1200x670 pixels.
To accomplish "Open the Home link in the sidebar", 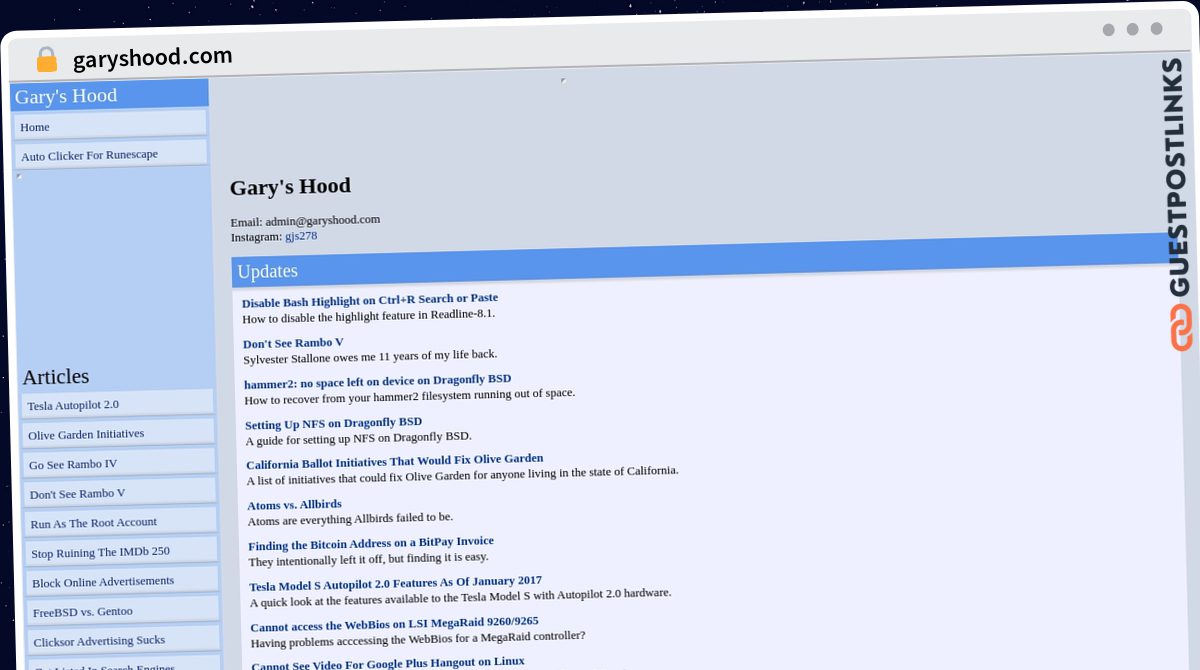I will coord(110,125).
